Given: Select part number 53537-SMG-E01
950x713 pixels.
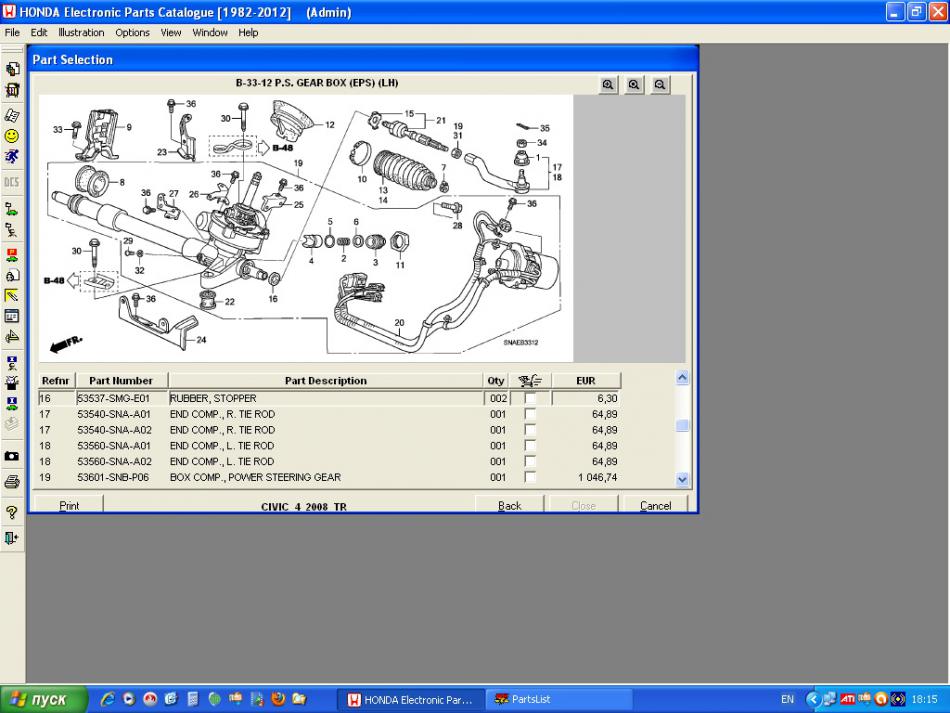Looking at the screenshot, I should coord(114,398).
